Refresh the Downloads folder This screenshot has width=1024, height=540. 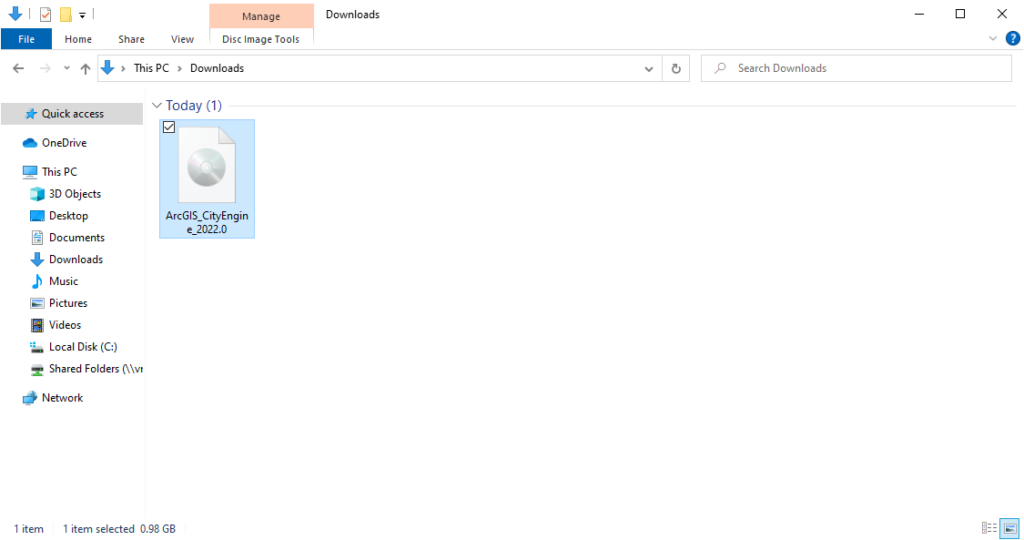tap(676, 69)
